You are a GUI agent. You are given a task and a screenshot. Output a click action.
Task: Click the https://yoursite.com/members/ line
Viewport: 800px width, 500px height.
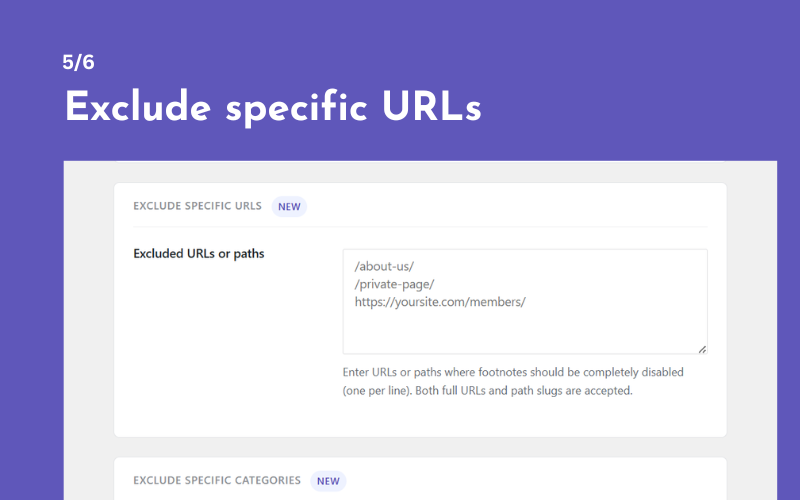point(440,302)
